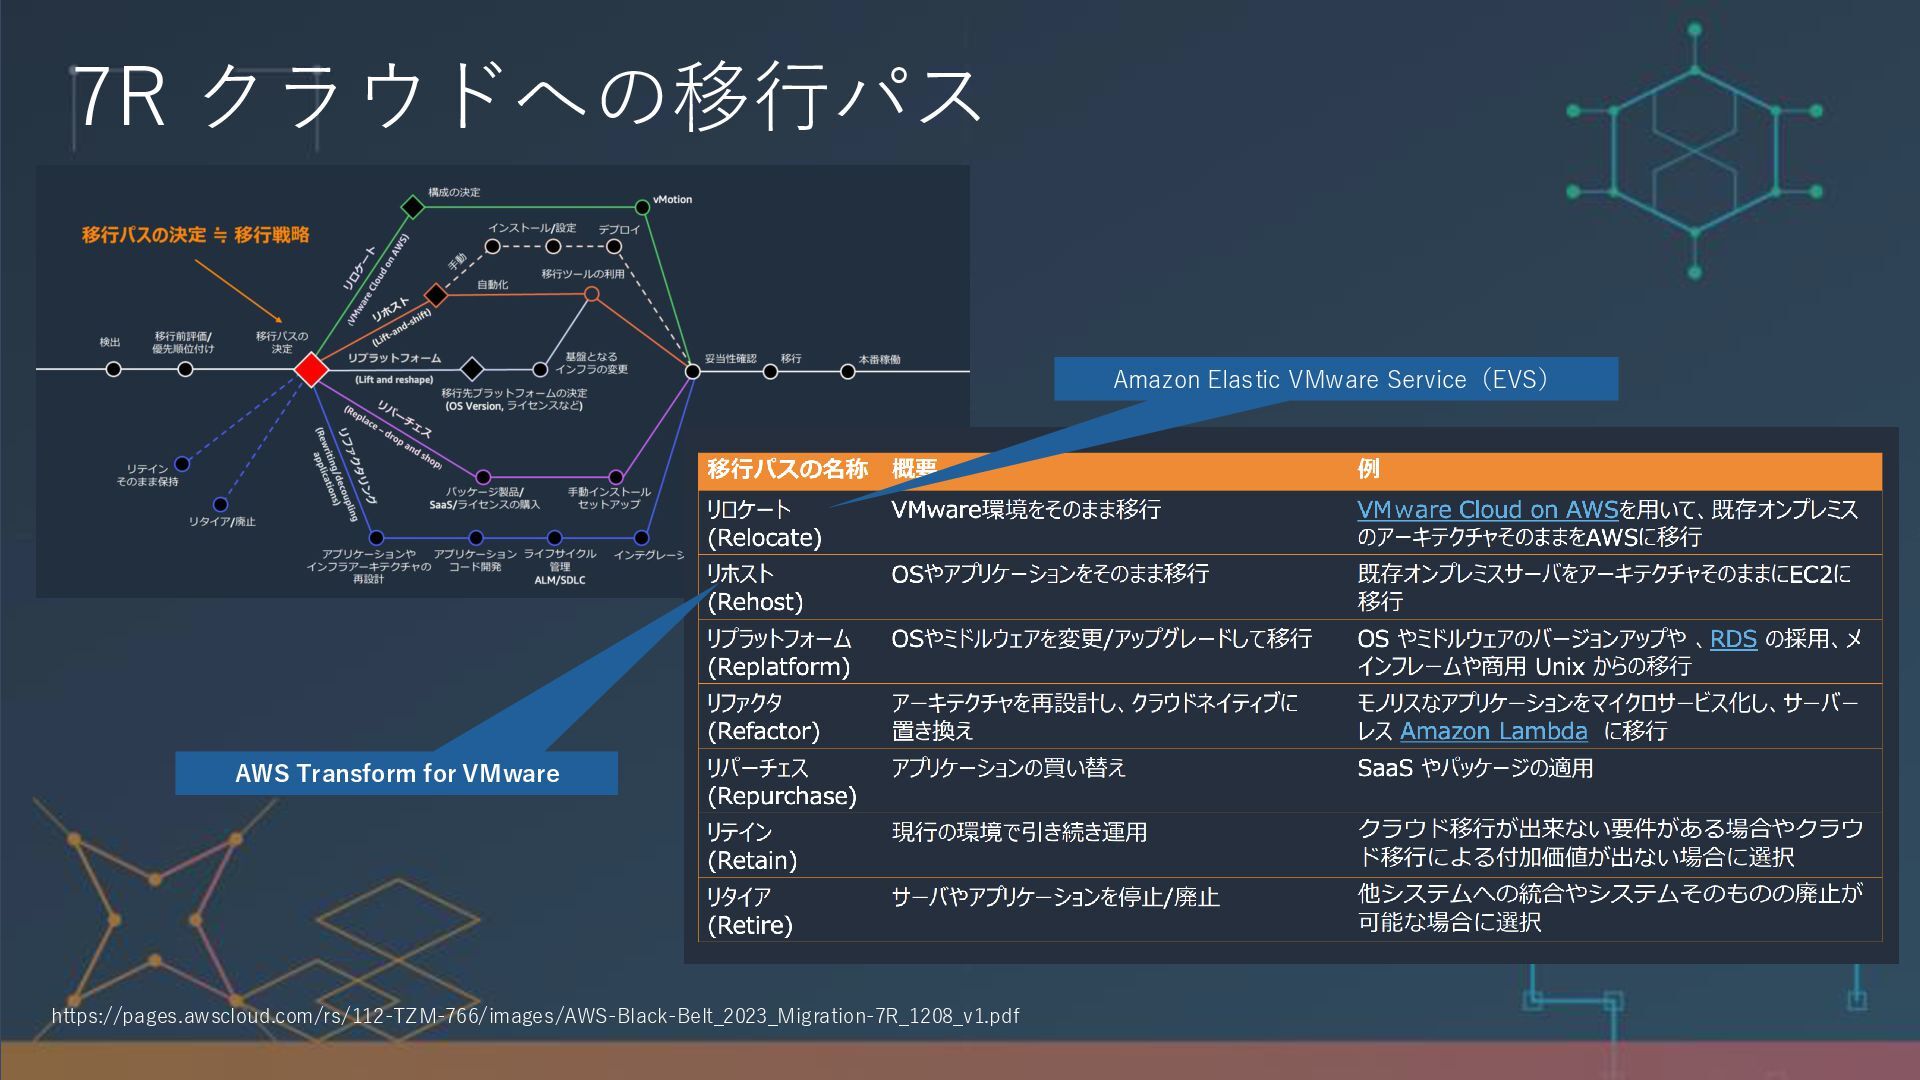
Task: Select the AWS Transform for VMware callout
Action: (x=396, y=773)
